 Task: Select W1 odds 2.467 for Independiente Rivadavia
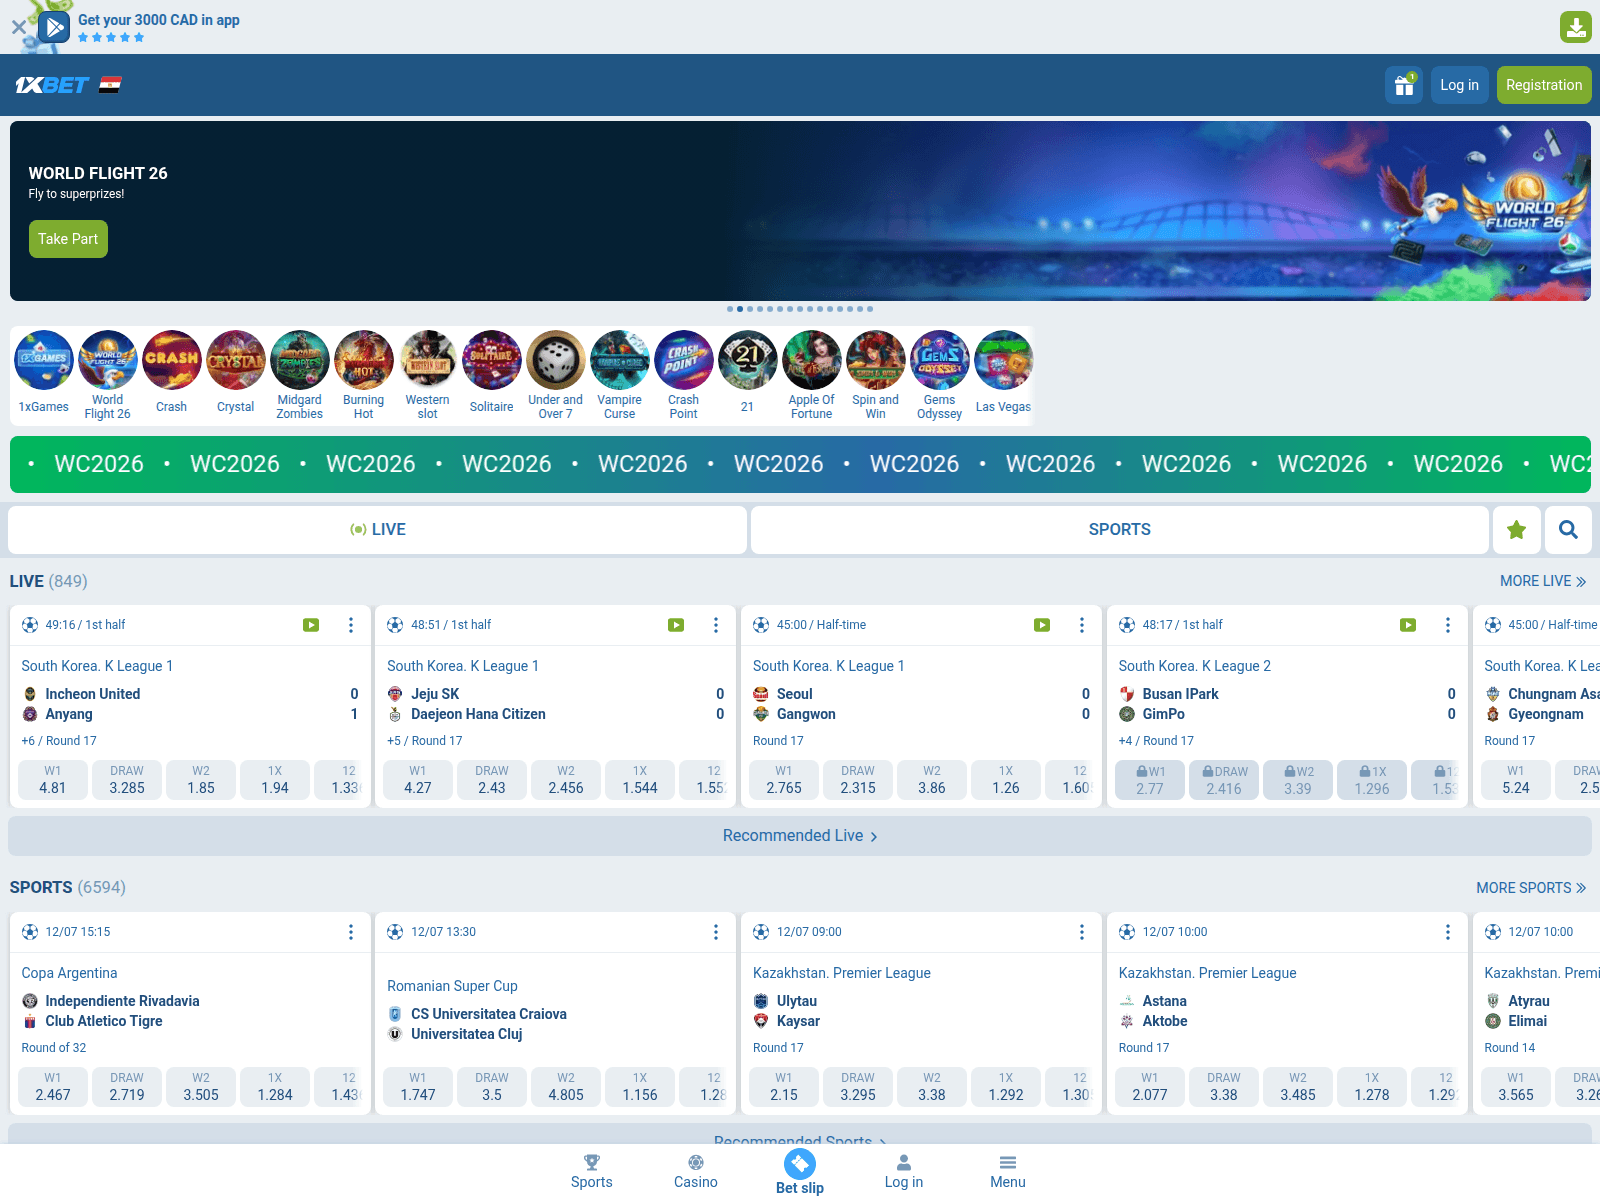point(52,1087)
